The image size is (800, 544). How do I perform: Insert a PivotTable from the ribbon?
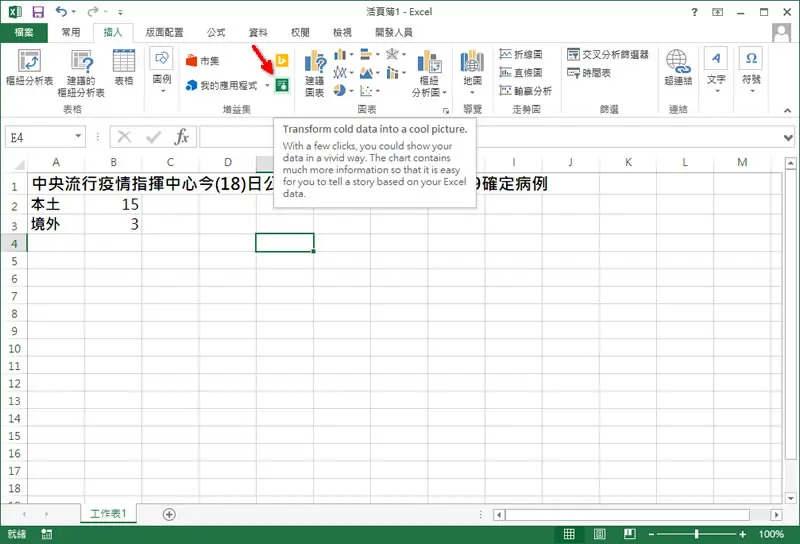point(29,67)
